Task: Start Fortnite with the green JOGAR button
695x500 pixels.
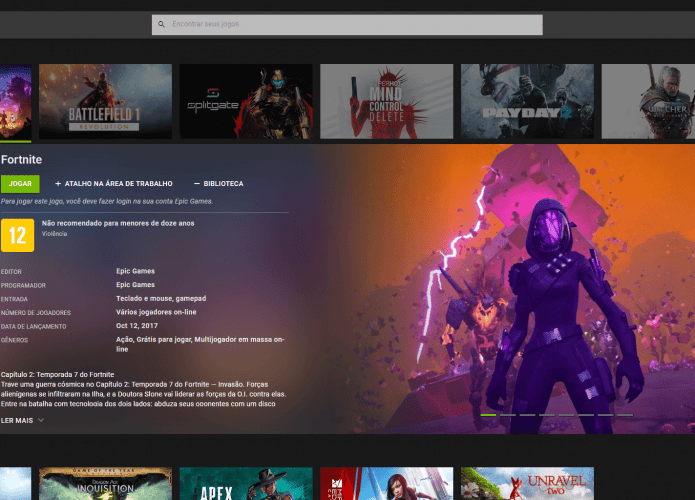Action: [20, 184]
